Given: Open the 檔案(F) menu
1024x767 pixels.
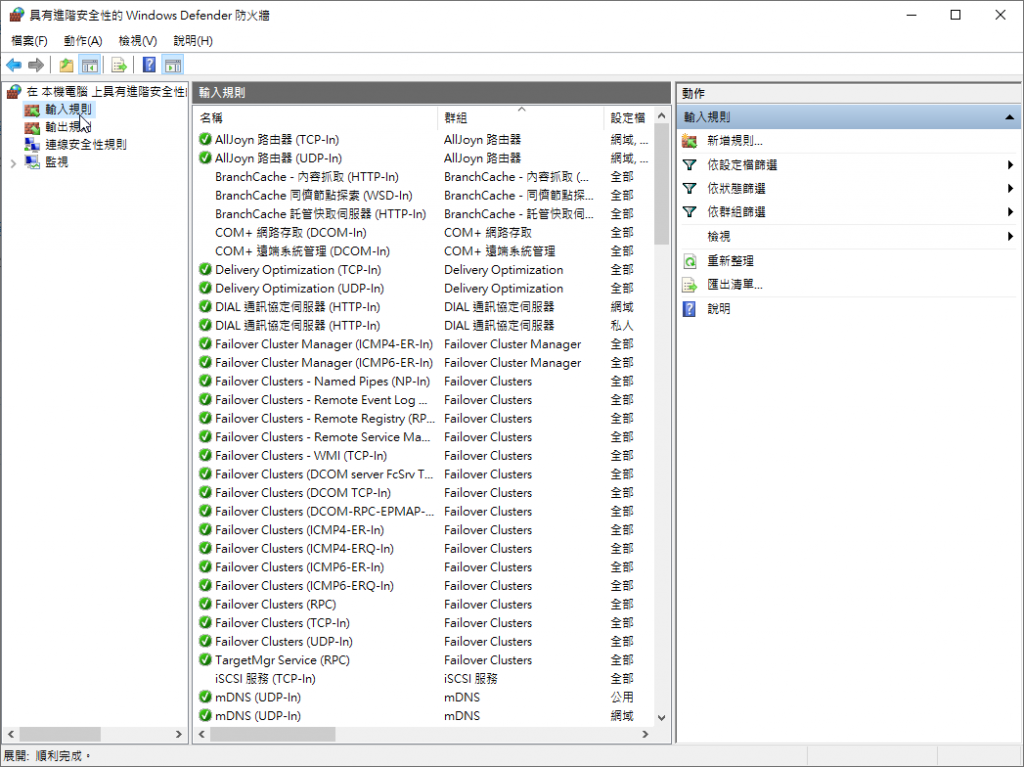Looking at the screenshot, I should (x=29, y=41).
